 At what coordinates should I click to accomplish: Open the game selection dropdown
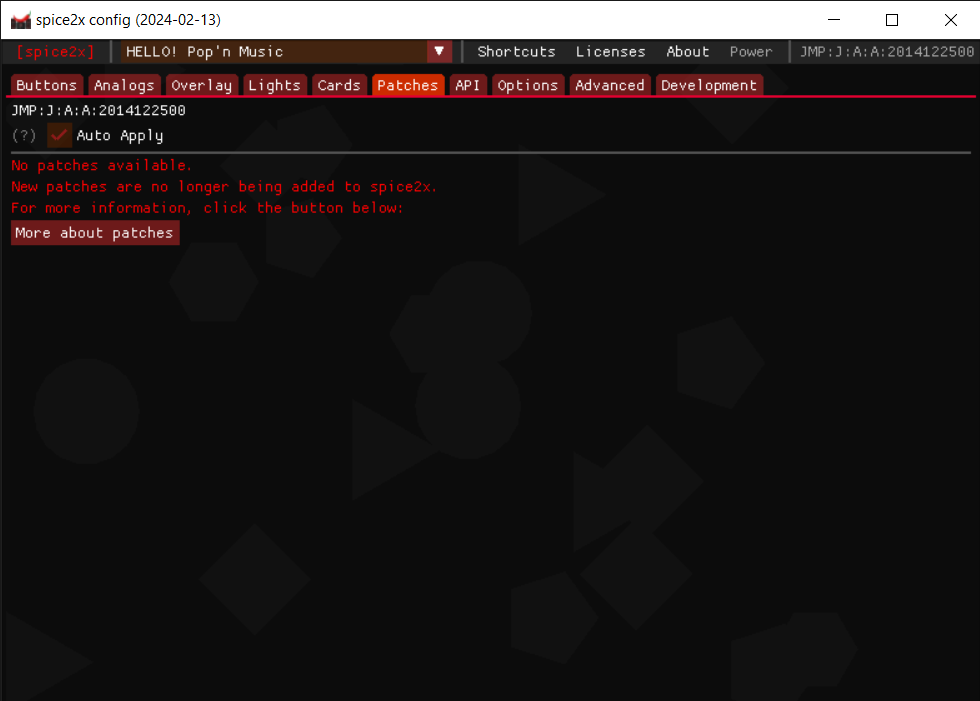point(280,51)
